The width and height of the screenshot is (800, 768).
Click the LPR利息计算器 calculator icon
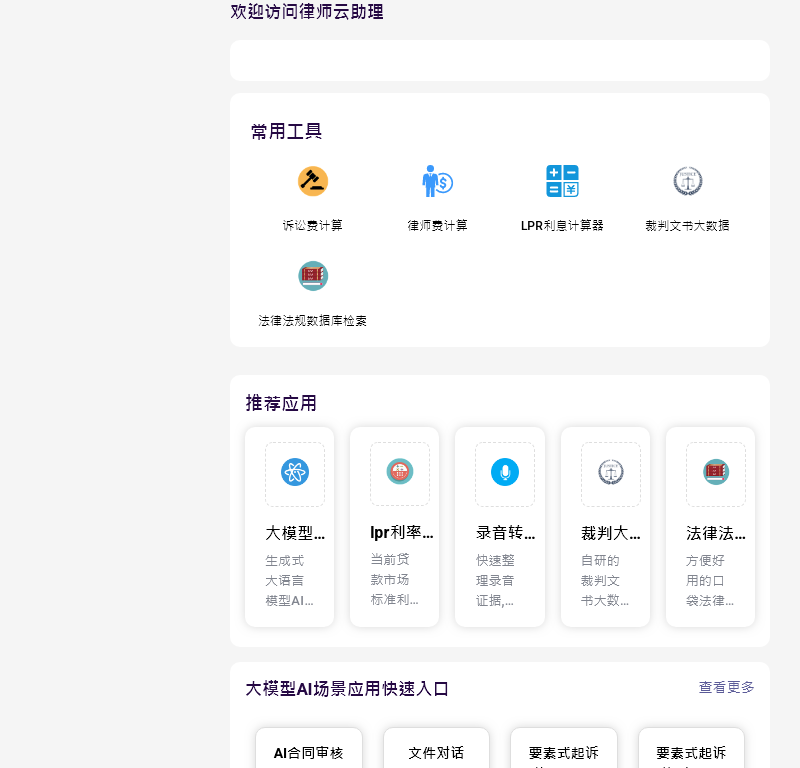click(562, 181)
